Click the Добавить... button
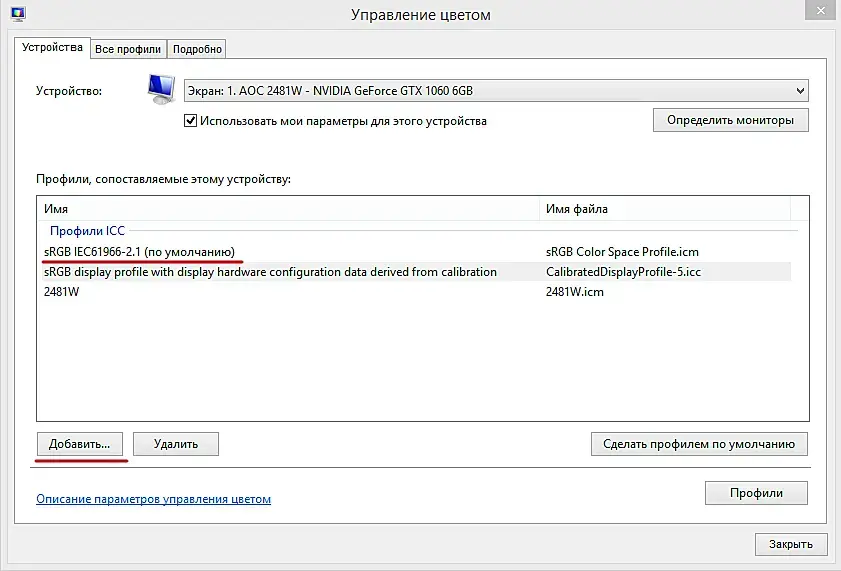The image size is (841, 571). (x=79, y=444)
